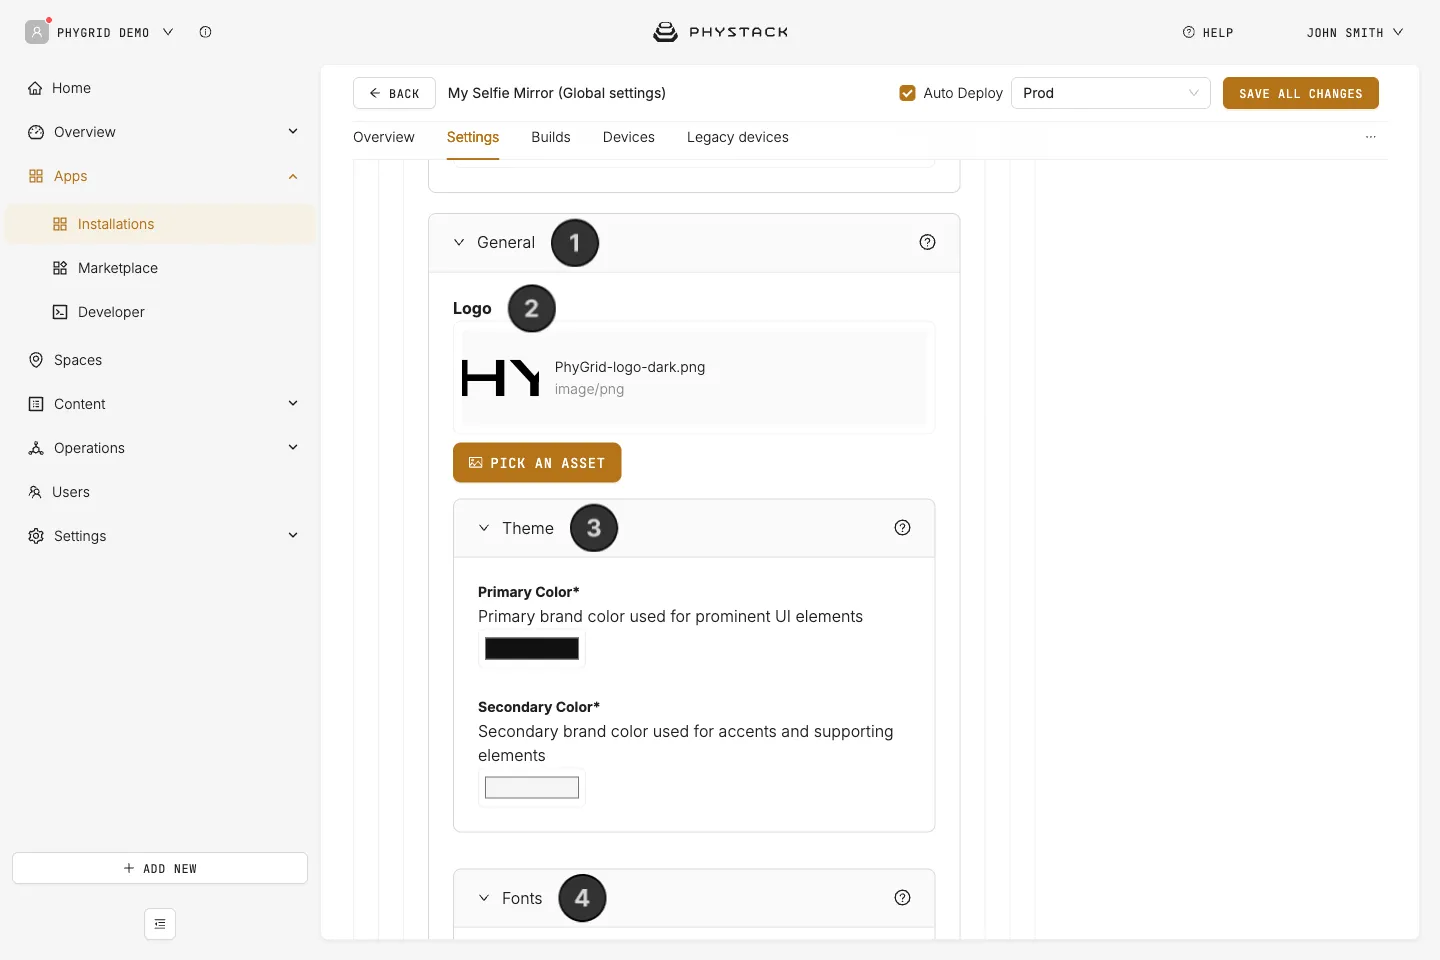Collapse the Theme section
Screen dimensions: 1440x960
click(x=484, y=528)
